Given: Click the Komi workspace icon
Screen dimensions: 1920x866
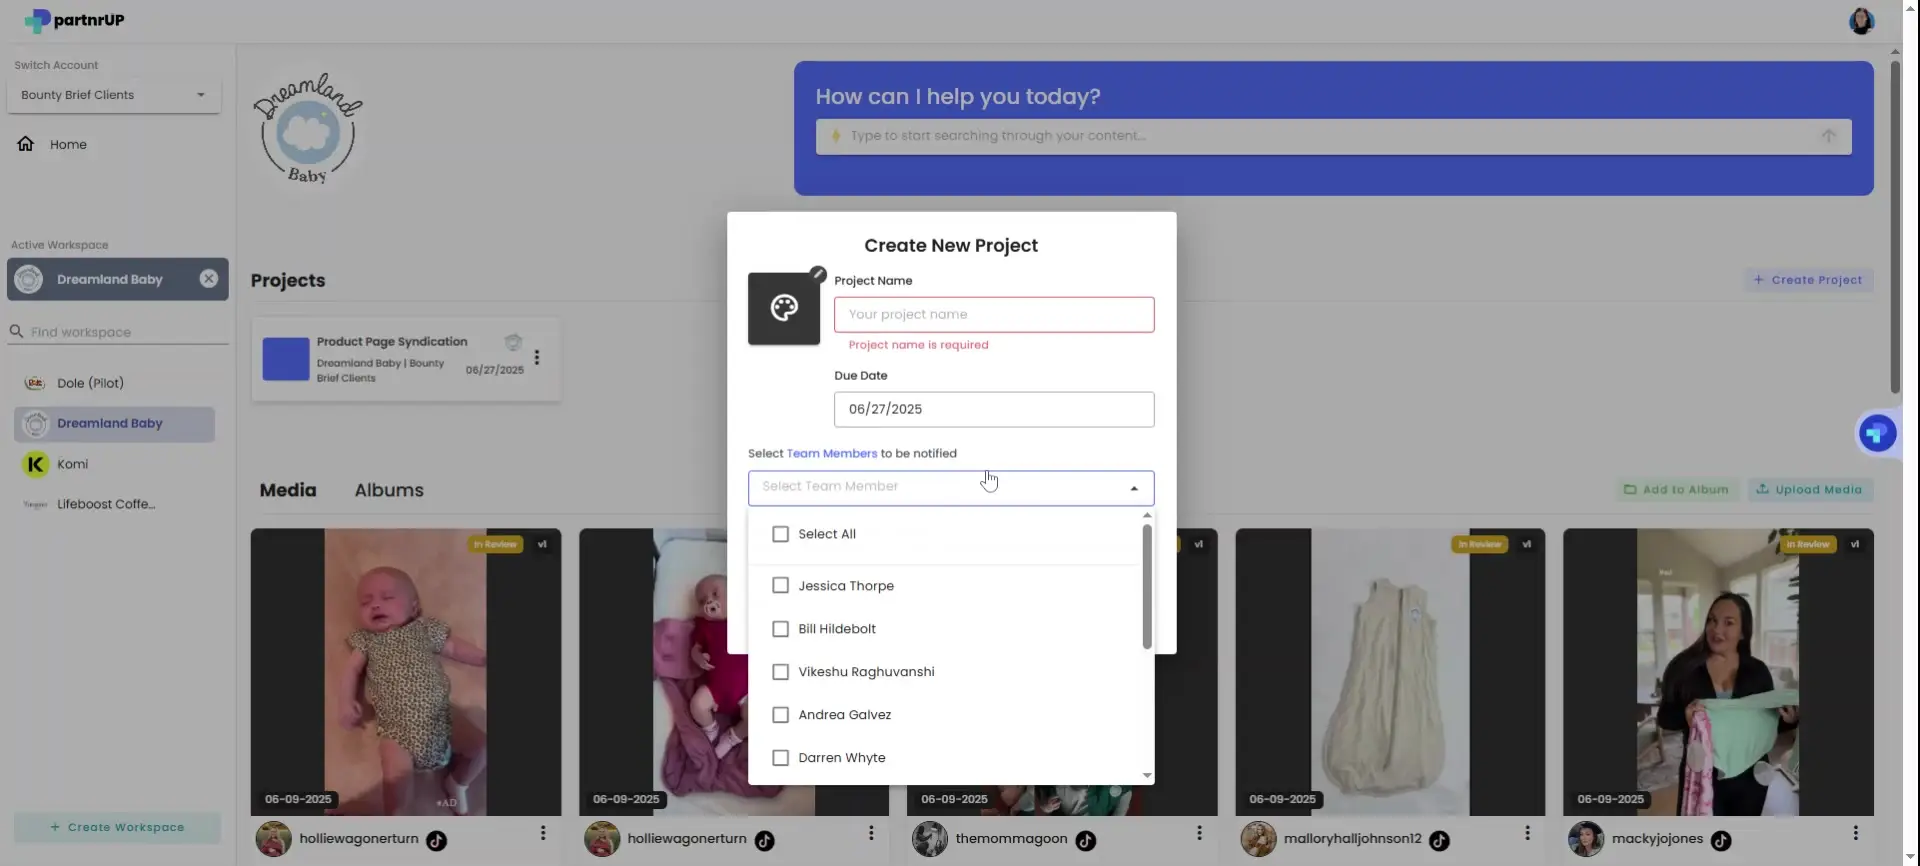Looking at the screenshot, I should tap(35, 464).
